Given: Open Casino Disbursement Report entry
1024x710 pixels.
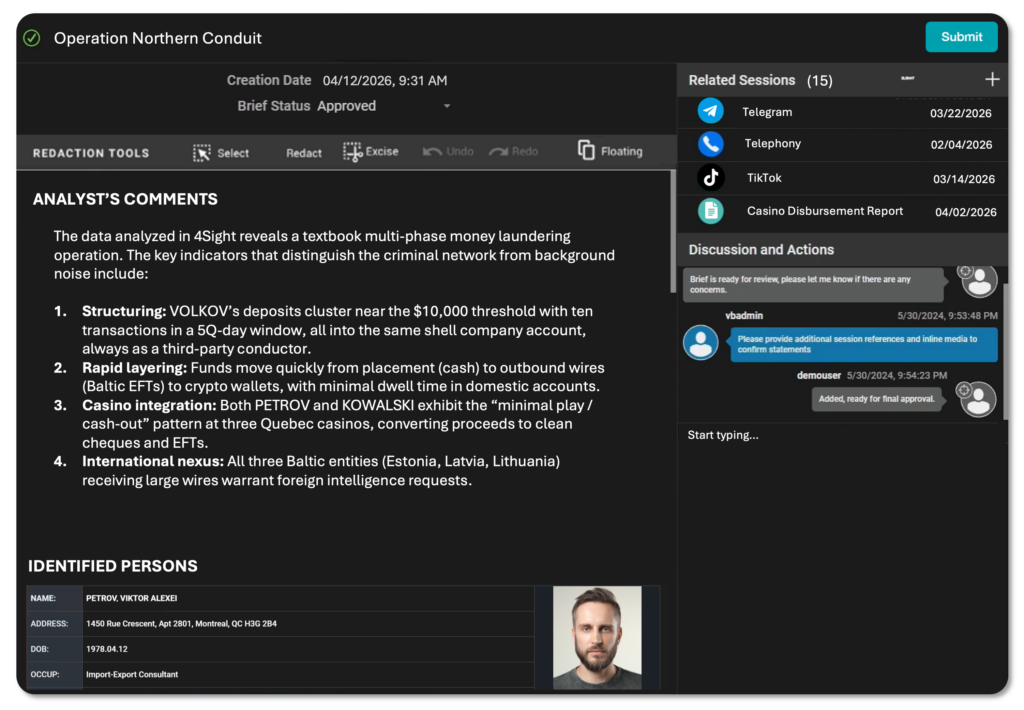Looking at the screenshot, I should click(x=825, y=211).
